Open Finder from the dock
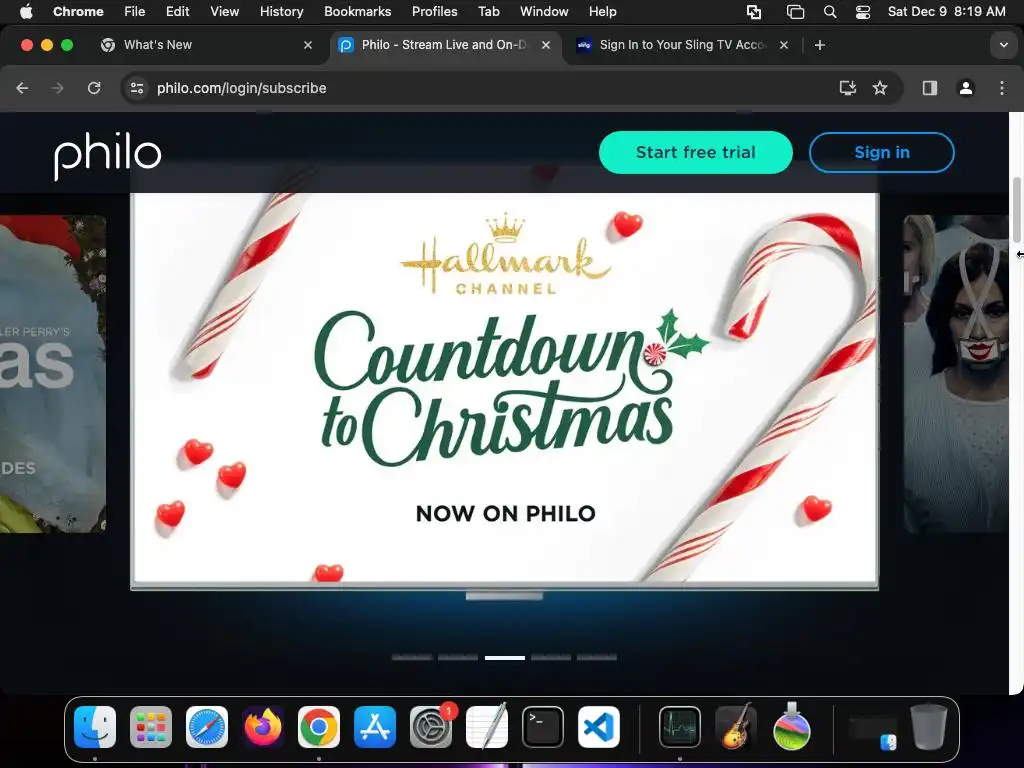Screen dimensions: 1024x768 (95, 727)
